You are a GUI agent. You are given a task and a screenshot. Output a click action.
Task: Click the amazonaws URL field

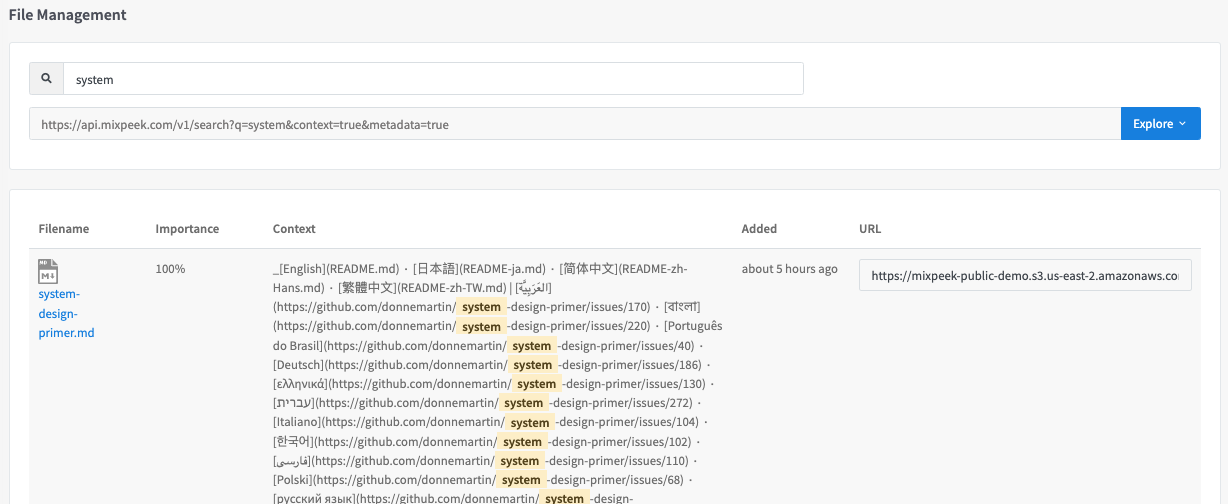tap(1025, 275)
